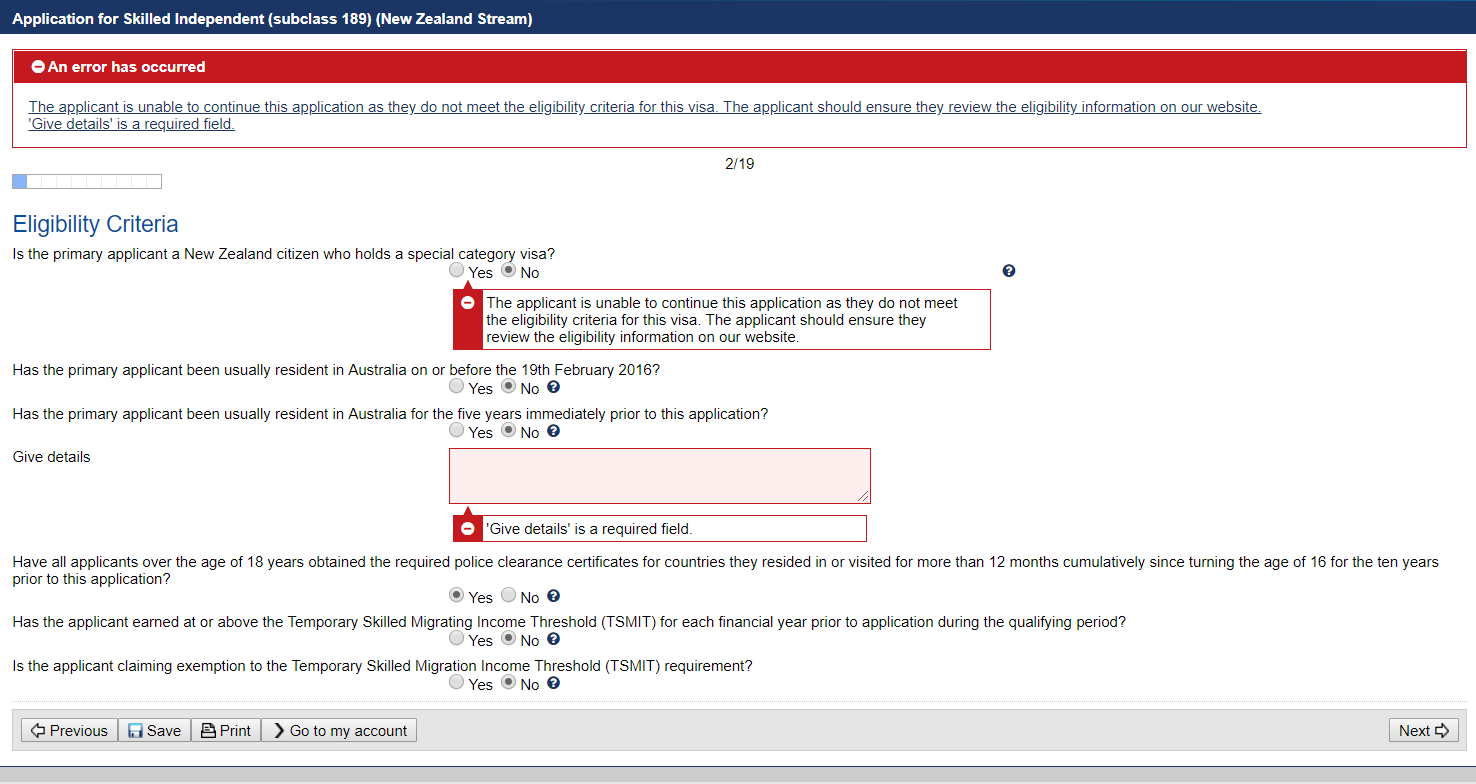Print the application page
This screenshot has width=1476, height=784.
(226, 731)
